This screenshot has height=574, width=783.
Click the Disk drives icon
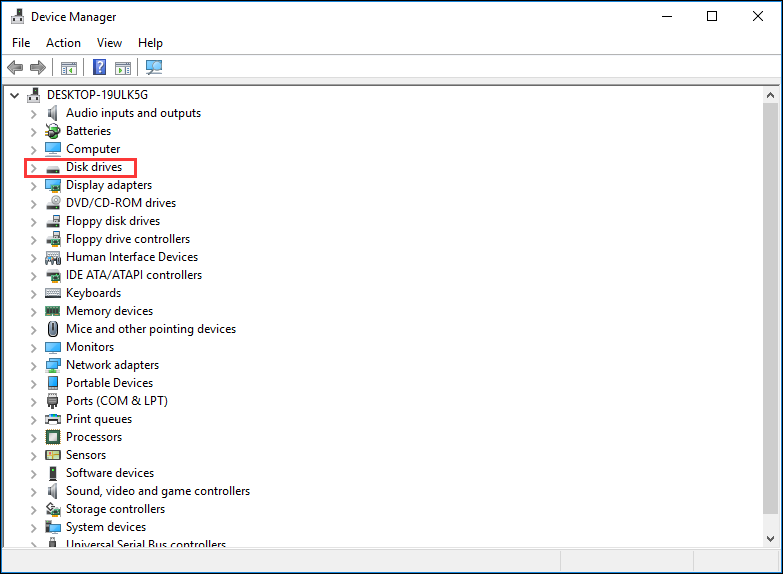click(x=52, y=169)
